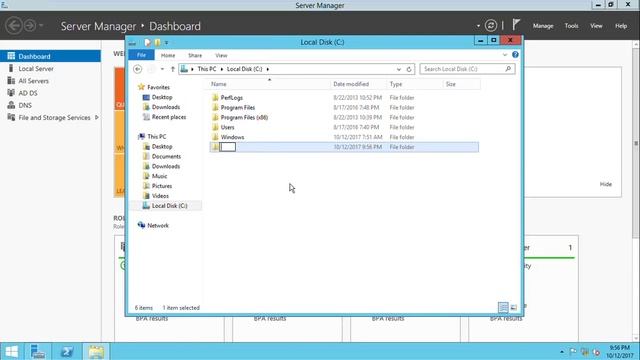
Task: Launch PowerShell from the taskbar
Action: pyautogui.click(x=67, y=351)
